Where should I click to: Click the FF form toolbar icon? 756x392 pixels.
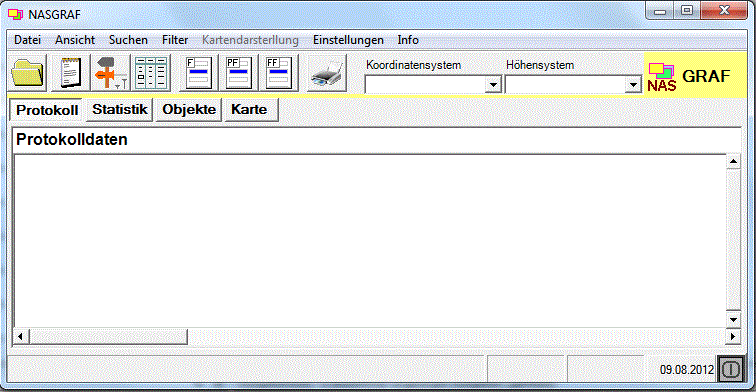tap(279, 73)
